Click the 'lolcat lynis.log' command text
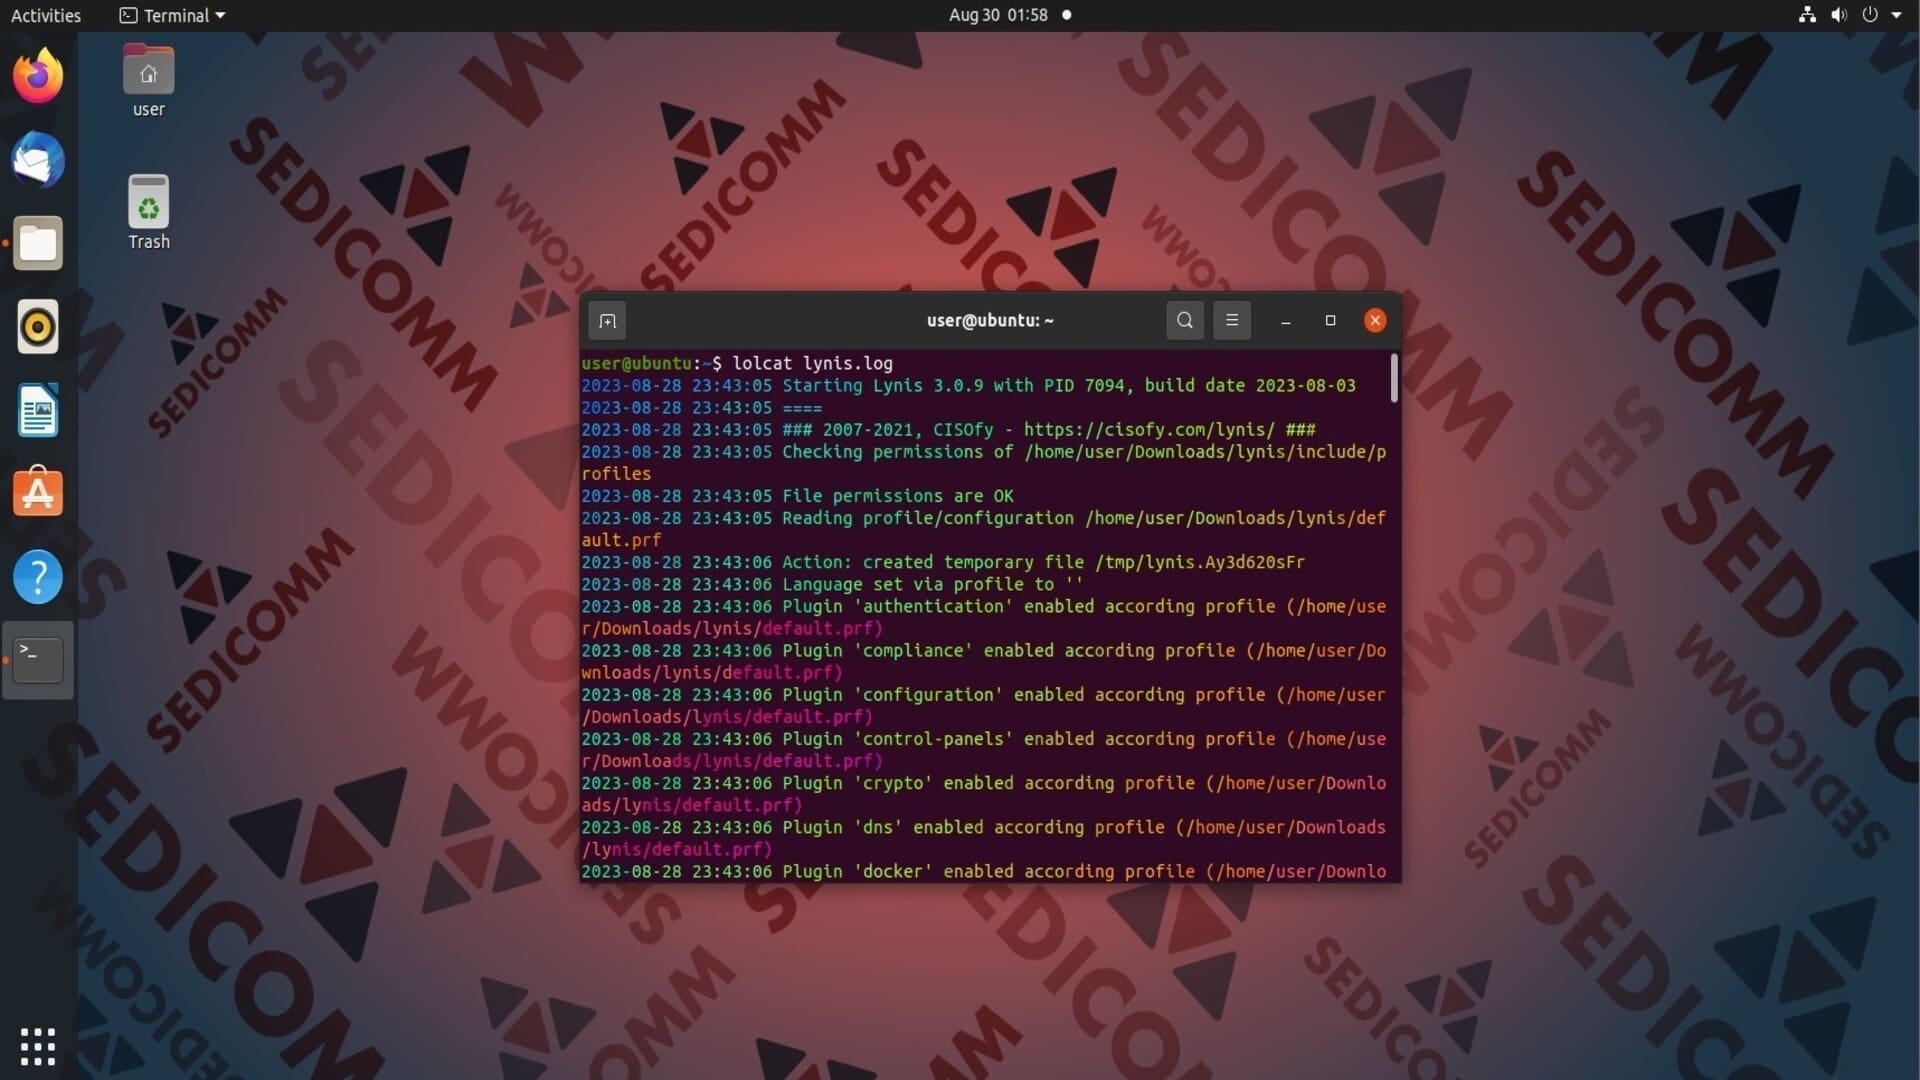 (x=812, y=364)
